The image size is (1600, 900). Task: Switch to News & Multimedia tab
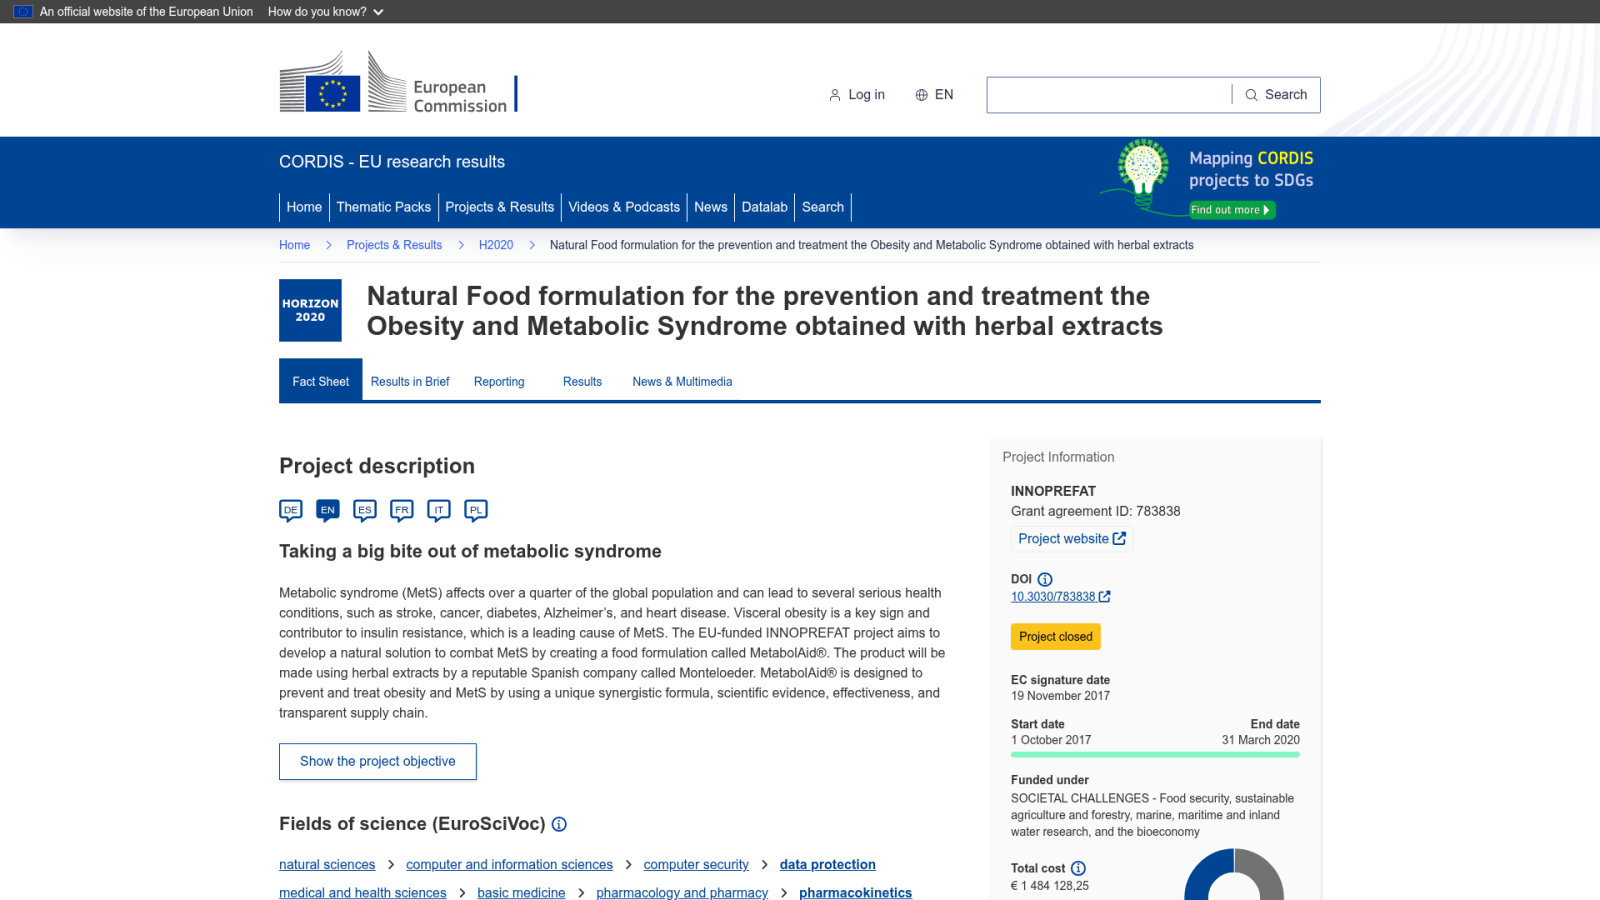tap(682, 381)
